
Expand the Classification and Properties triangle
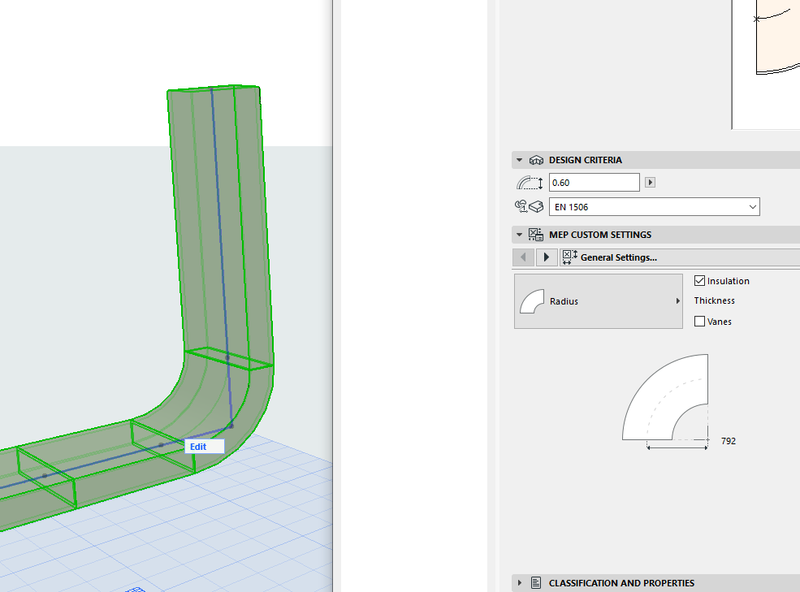(x=518, y=583)
